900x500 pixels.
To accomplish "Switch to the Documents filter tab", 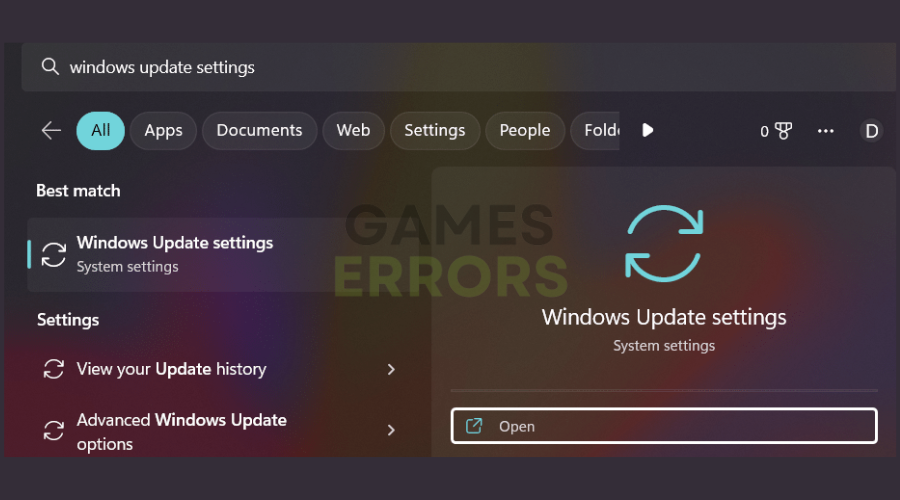I will pyautogui.click(x=259, y=130).
